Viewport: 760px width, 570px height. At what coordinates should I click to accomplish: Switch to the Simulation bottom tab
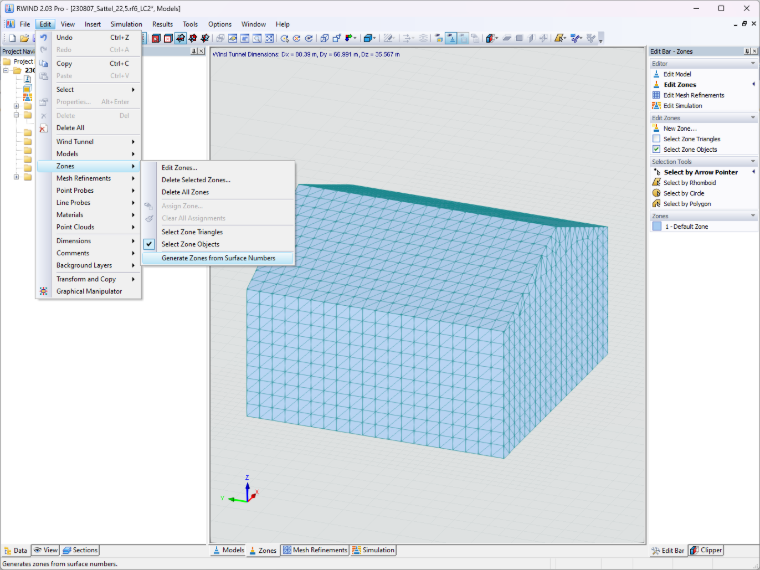click(373, 550)
